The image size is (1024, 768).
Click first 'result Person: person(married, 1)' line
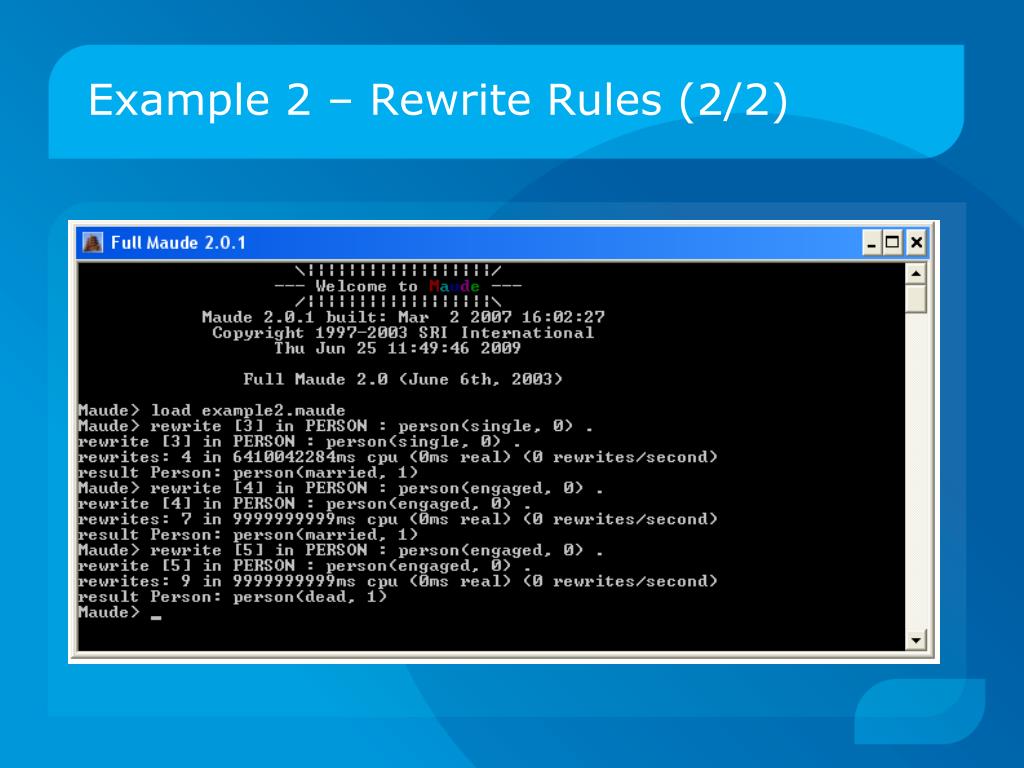(x=248, y=472)
